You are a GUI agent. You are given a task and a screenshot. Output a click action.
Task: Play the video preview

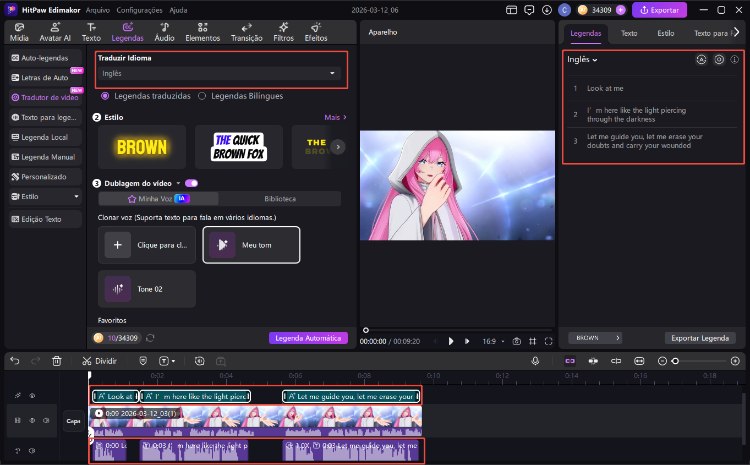pos(451,342)
